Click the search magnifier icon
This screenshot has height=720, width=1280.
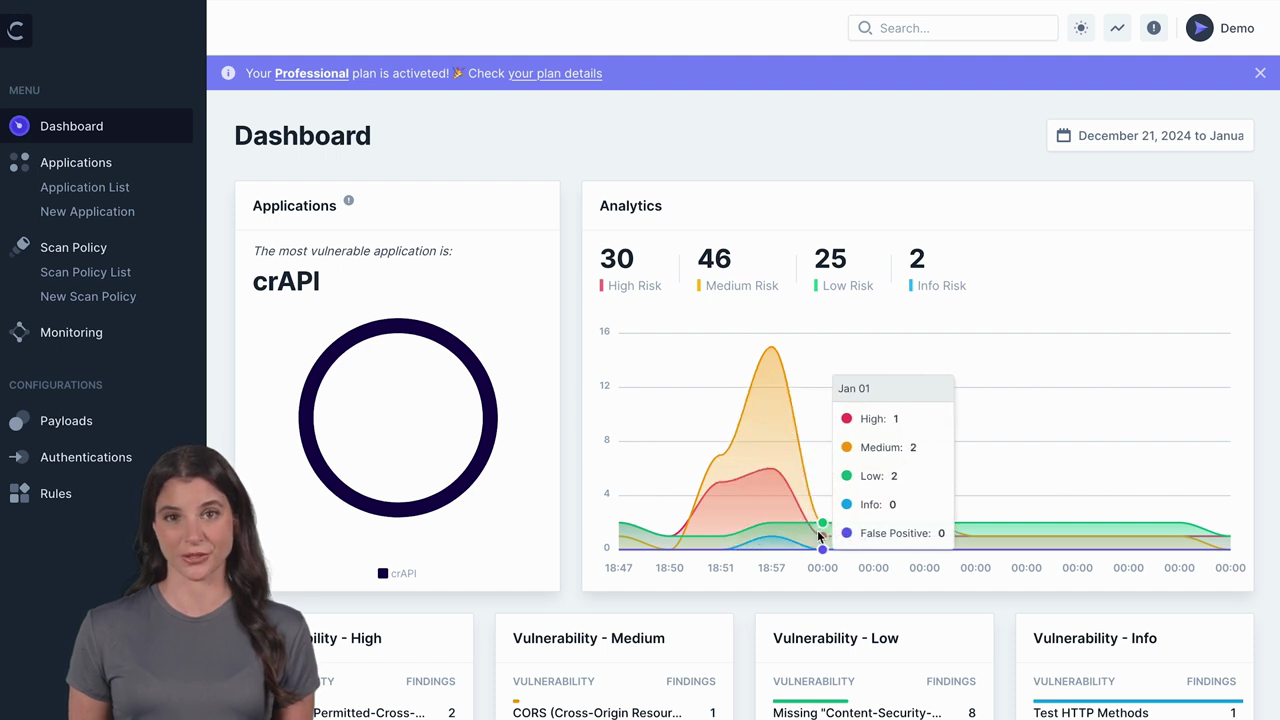(x=865, y=28)
